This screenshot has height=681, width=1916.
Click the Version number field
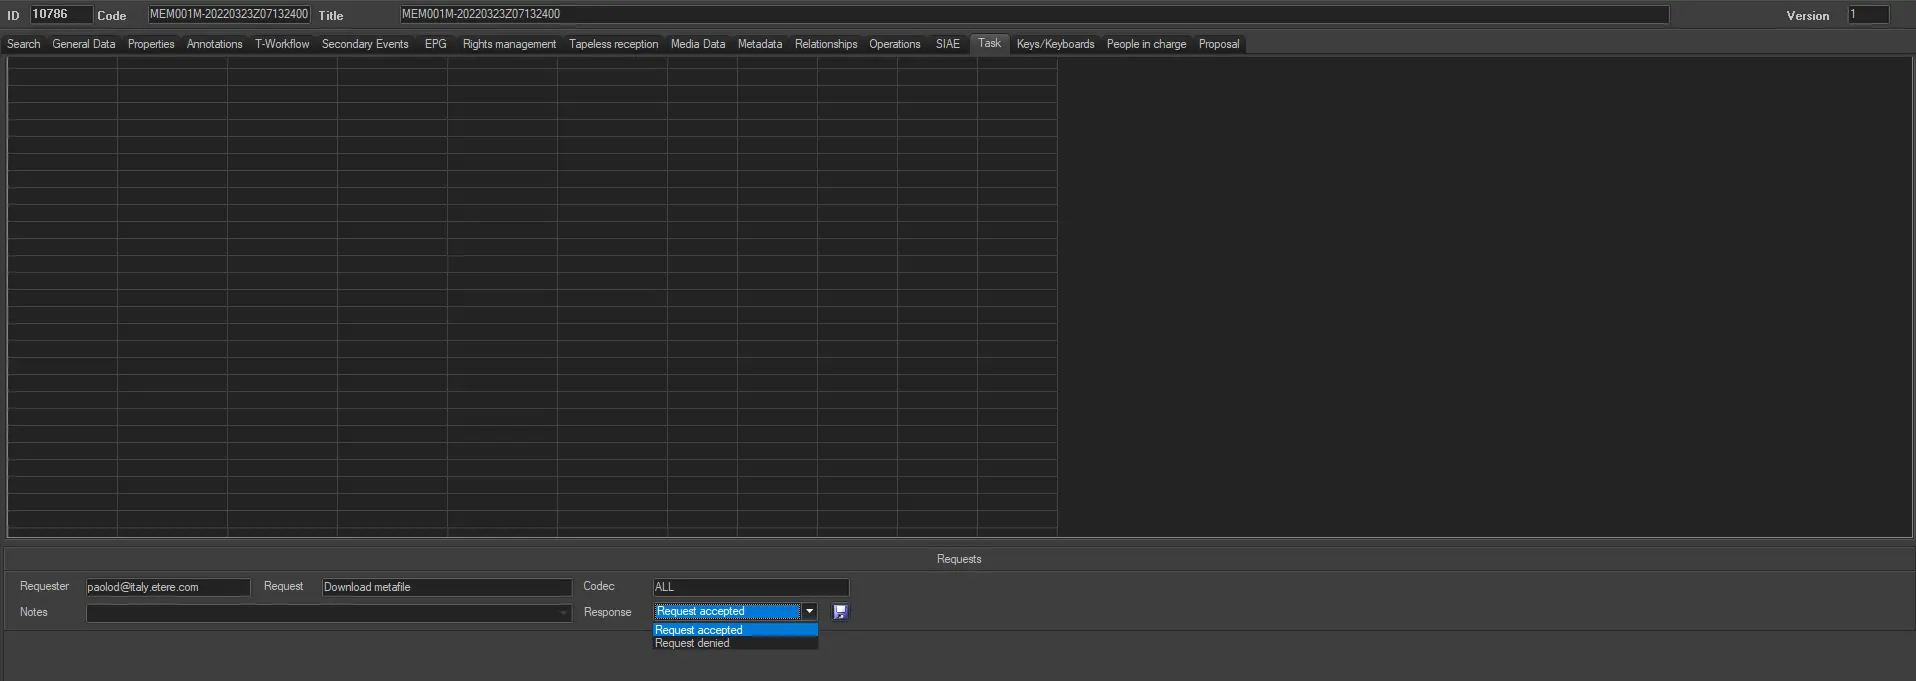pos(1867,15)
